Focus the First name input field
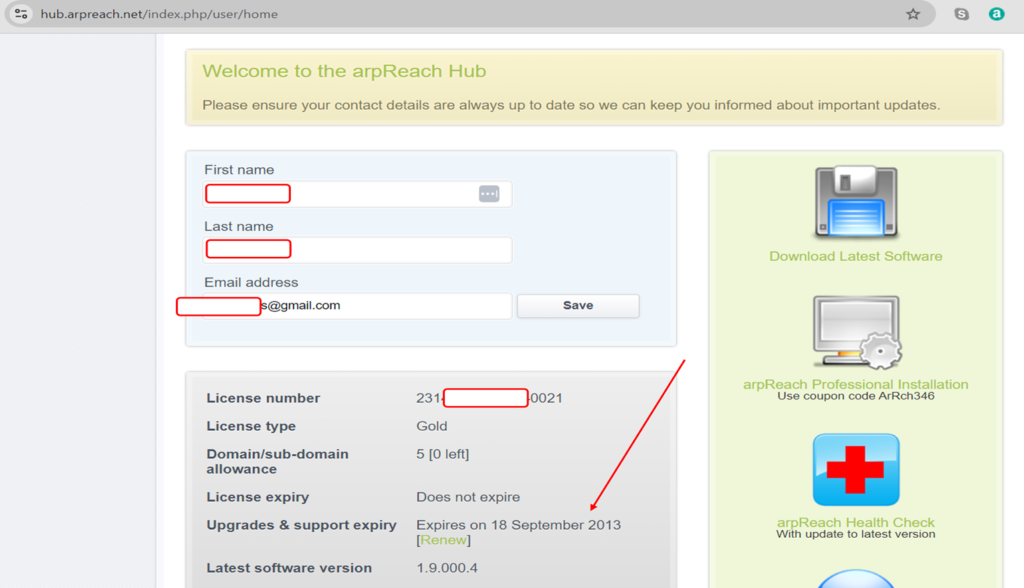This screenshot has width=1024, height=588. 357,194
